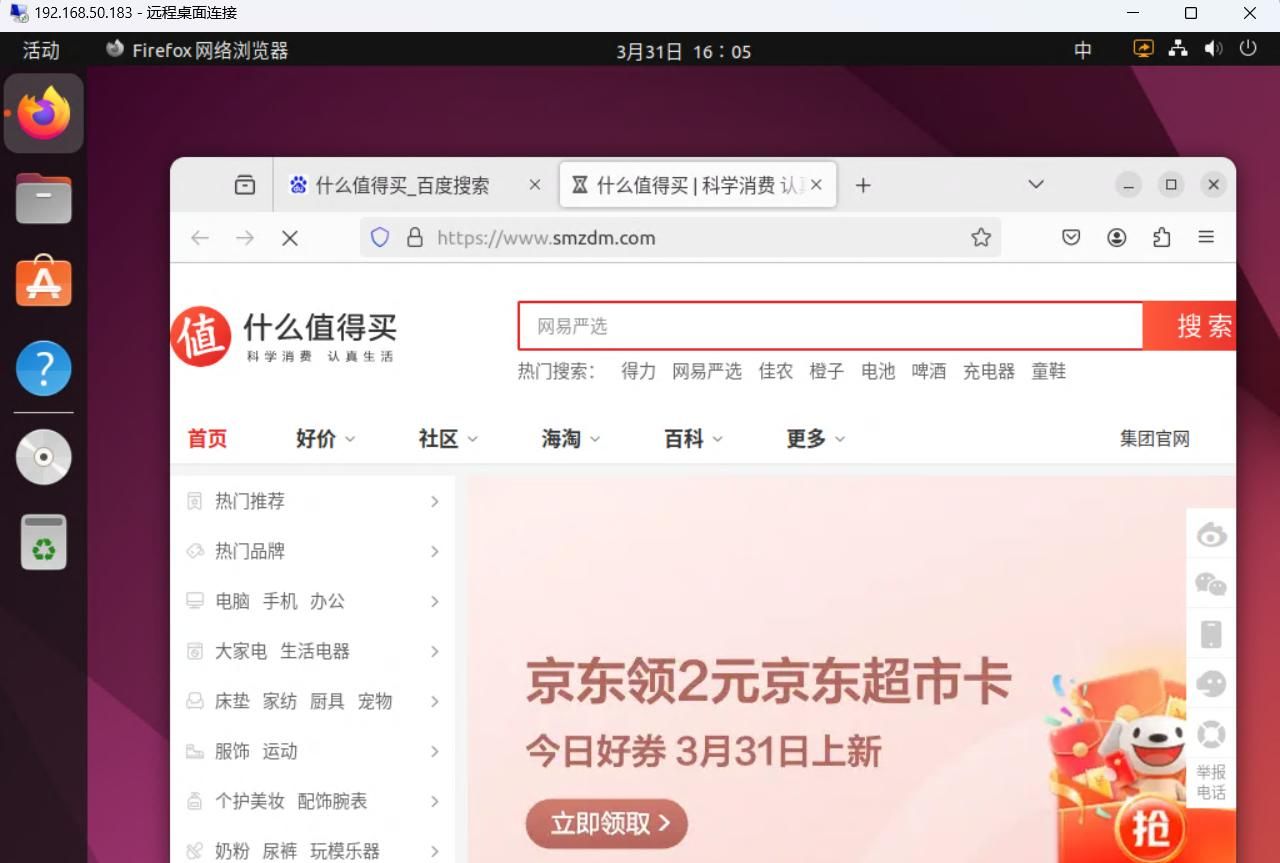Image resolution: width=1280 pixels, height=863 pixels.
Task: Open the Firefox网络浏览器 app menu
Action: [197, 50]
